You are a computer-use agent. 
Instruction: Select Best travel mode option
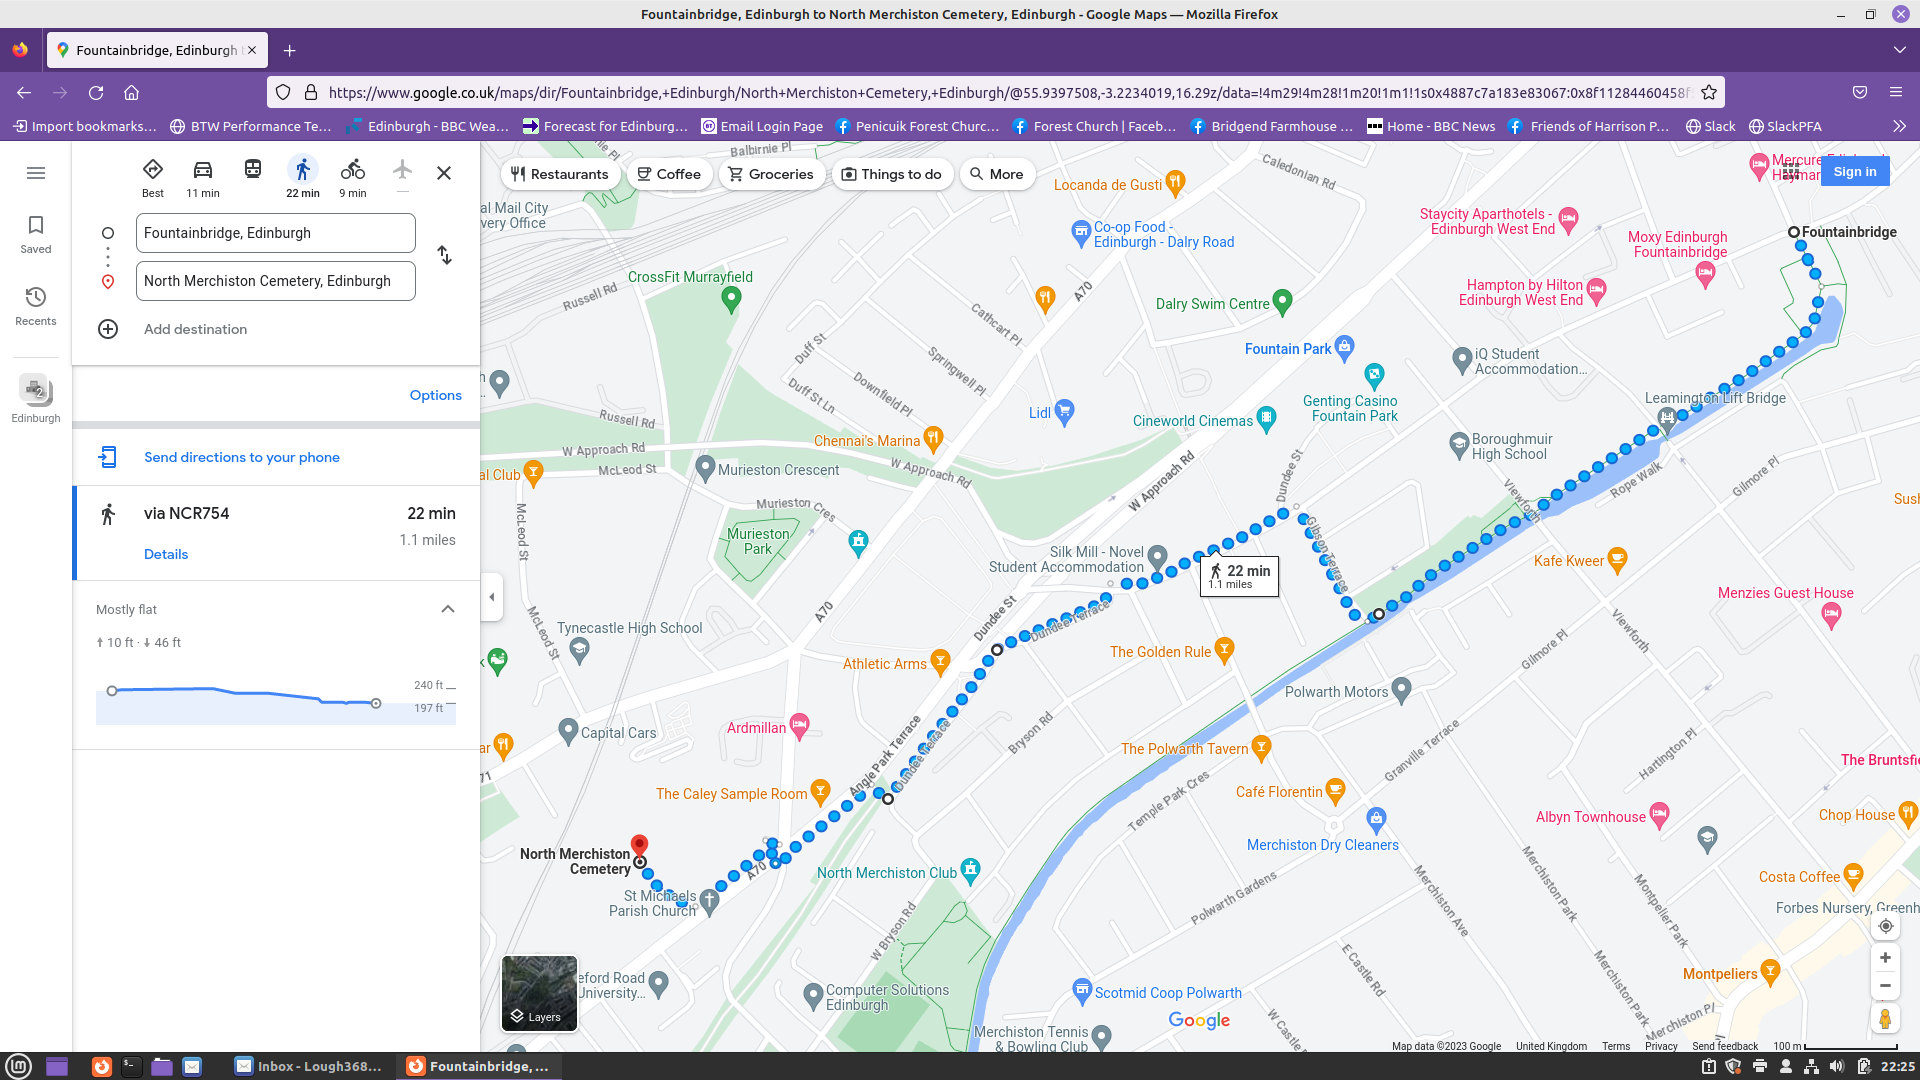pos(153,171)
